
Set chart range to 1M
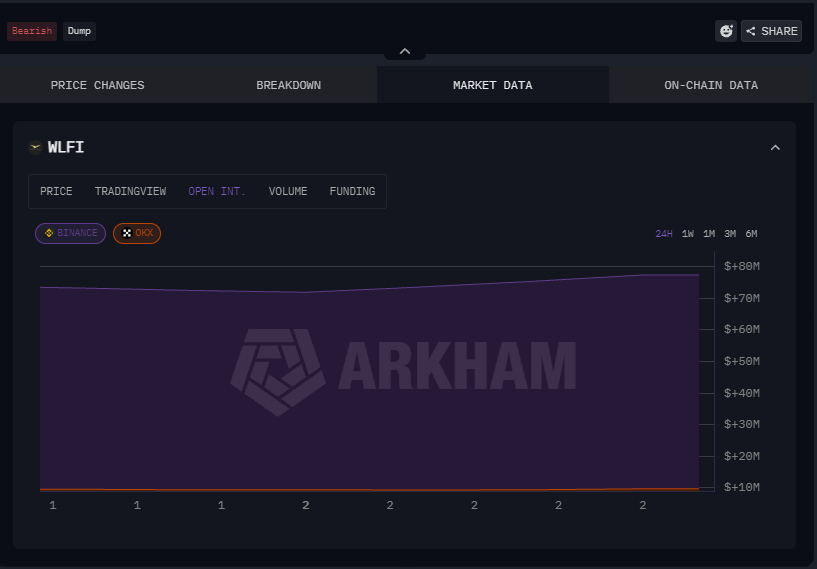click(x=709, y=233)
